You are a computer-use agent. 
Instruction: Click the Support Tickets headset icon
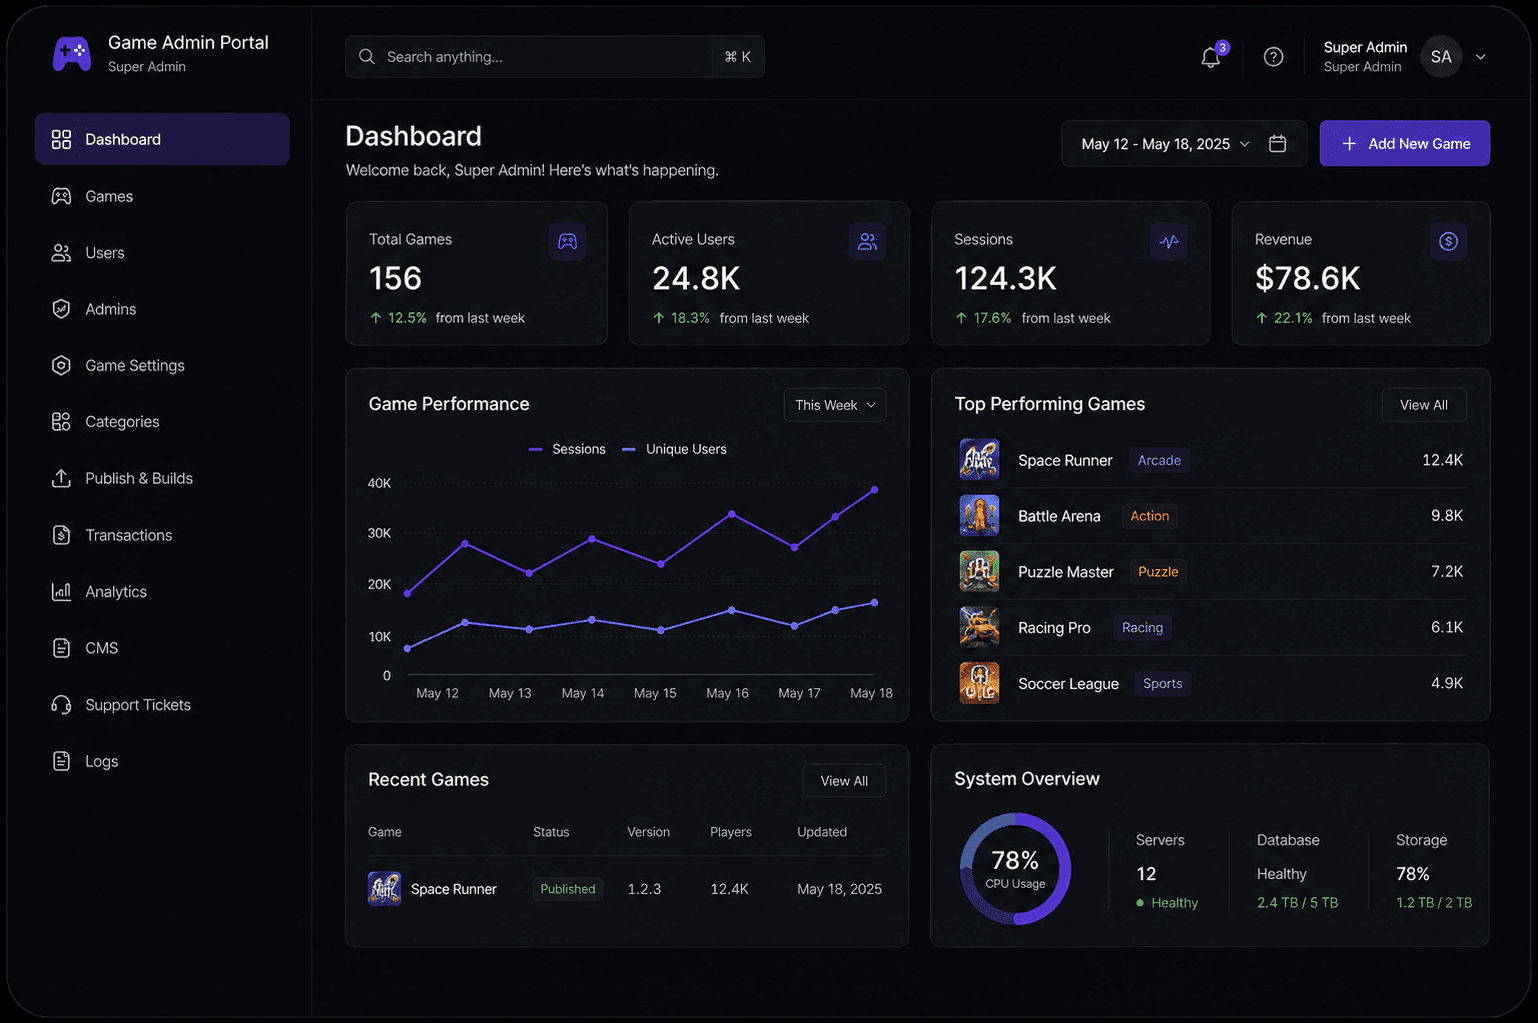61,705
